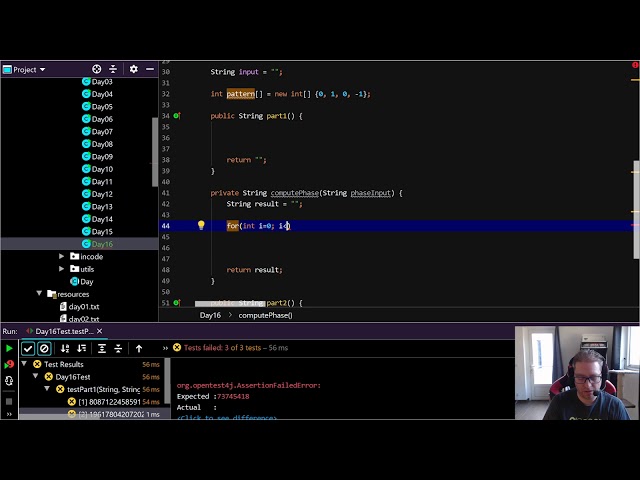Collapse the testPart1 node
640x480 pixels.
(x=47, y=389)
